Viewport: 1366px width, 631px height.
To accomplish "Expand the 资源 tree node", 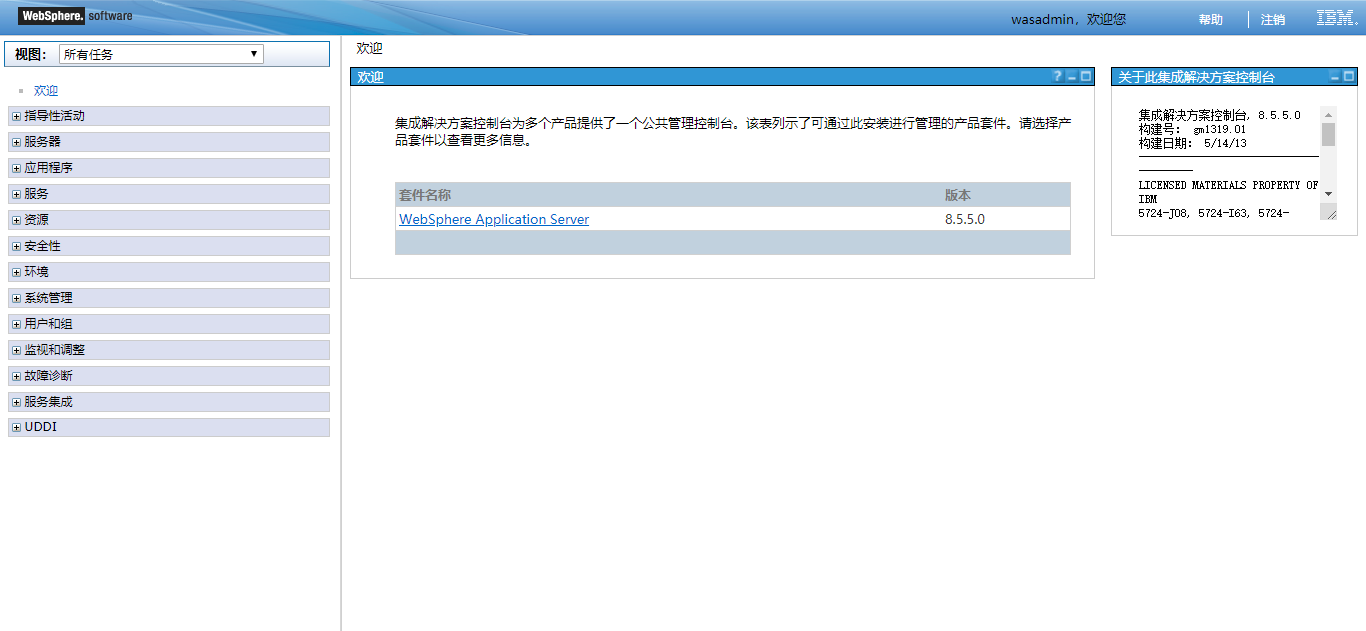I will (16, 220).
